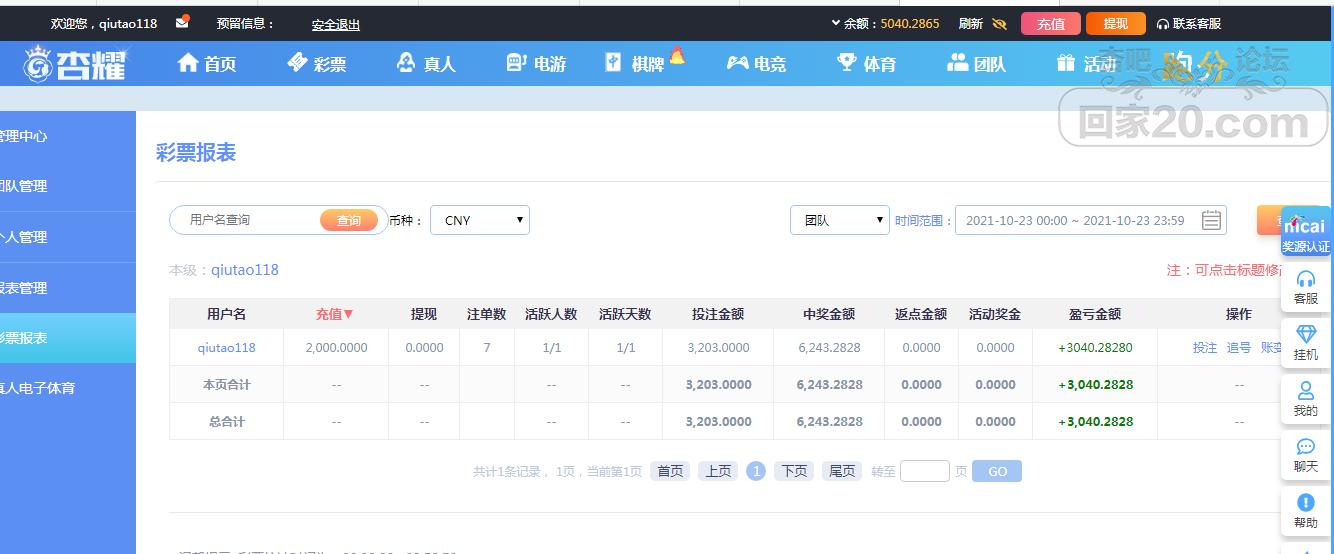Click the 刷新 refresh link
The image size is (1334, 554).
970,24
